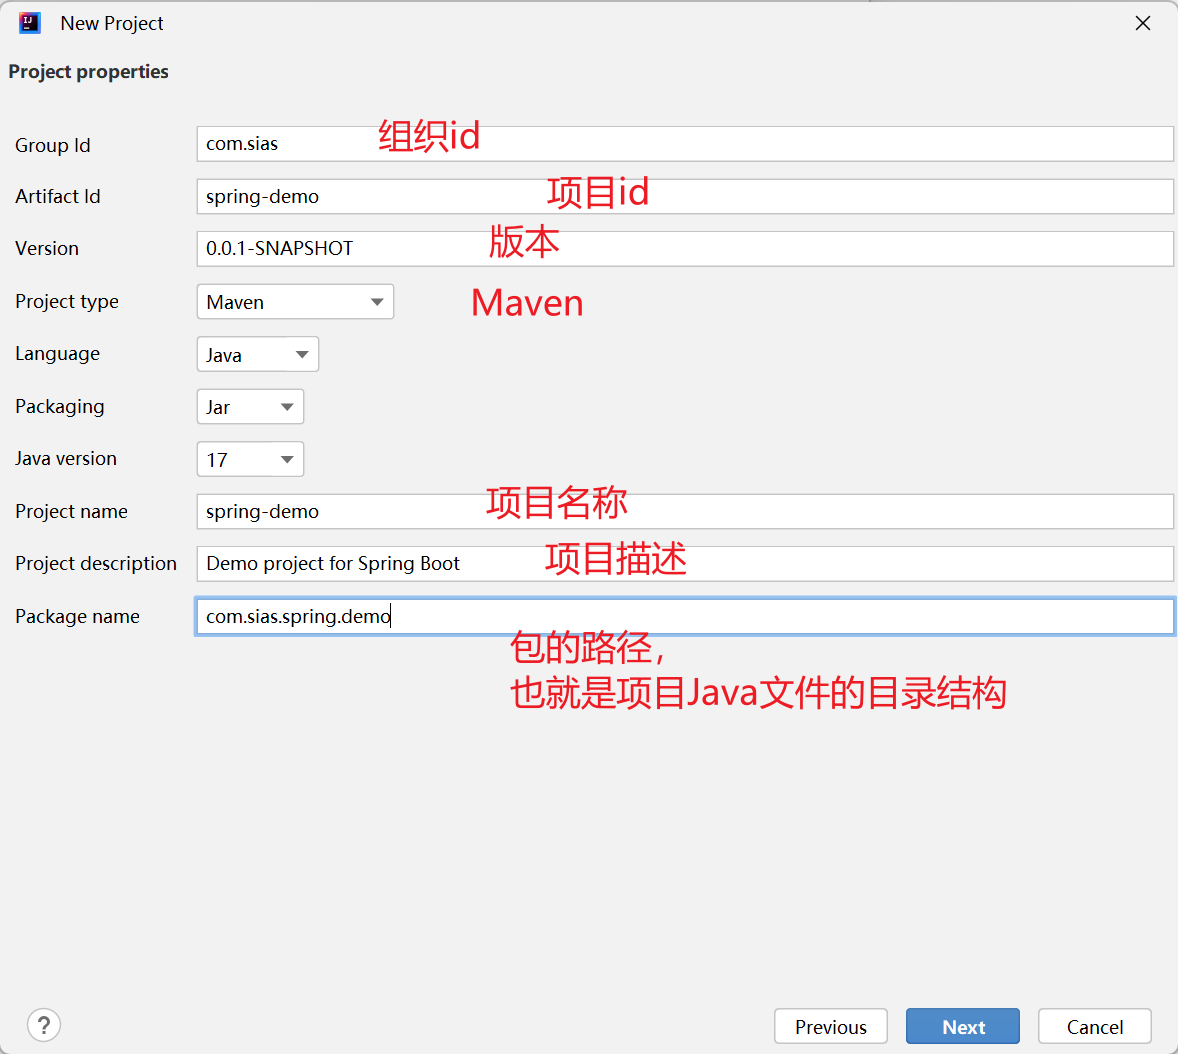Click the Java version label
Screen dimensions: 1178x1054
[x=65, y=458]
